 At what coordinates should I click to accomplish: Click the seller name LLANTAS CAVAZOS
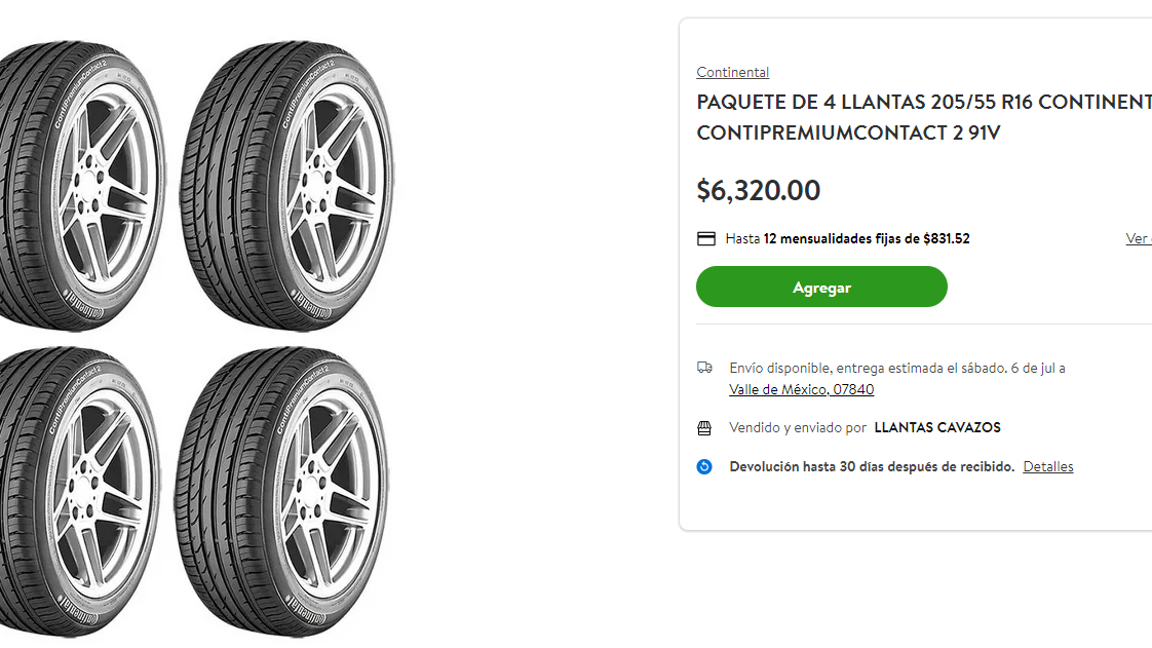point(937,427)
